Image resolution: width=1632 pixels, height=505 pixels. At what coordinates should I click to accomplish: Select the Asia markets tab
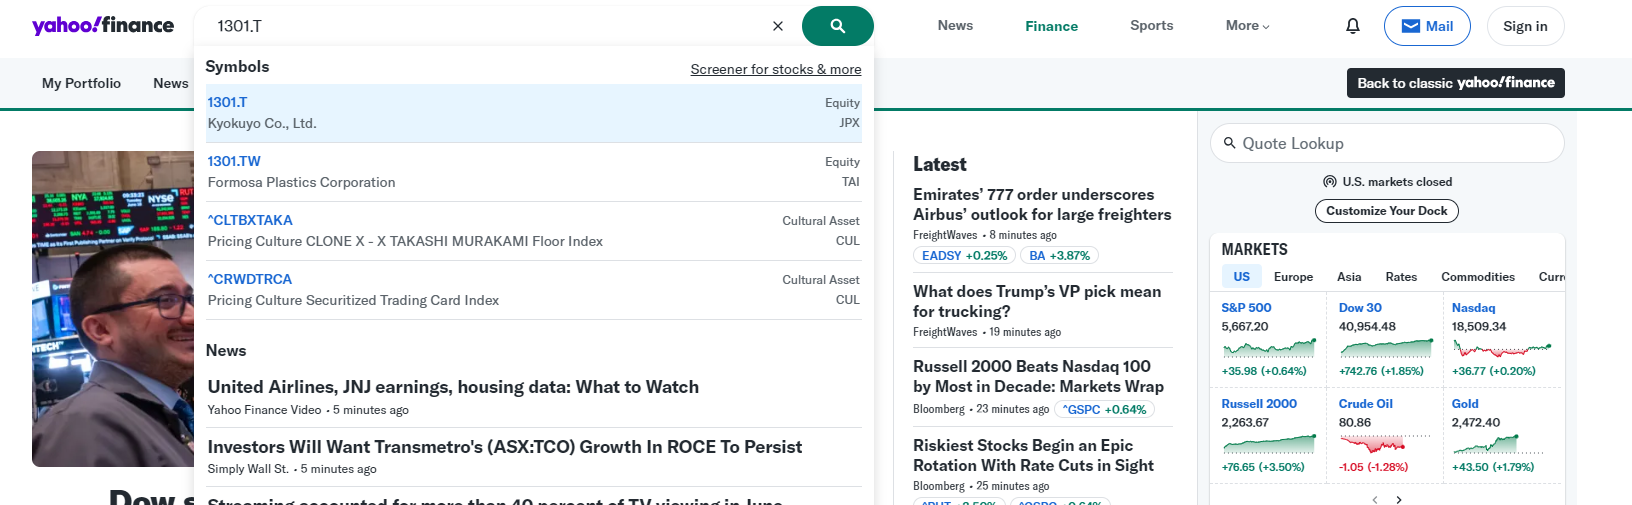click(x=1349, y=277)
